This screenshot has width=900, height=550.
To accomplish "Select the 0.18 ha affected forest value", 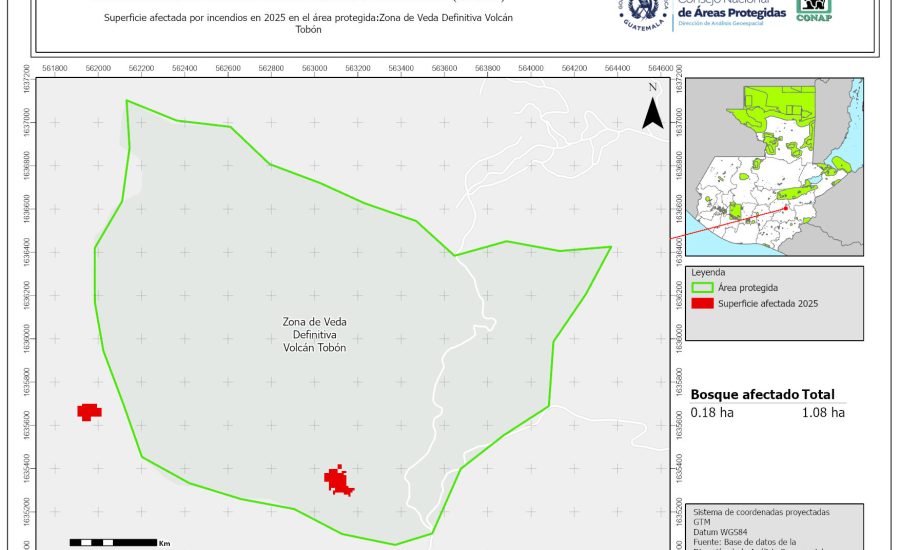I will [710, 412].
